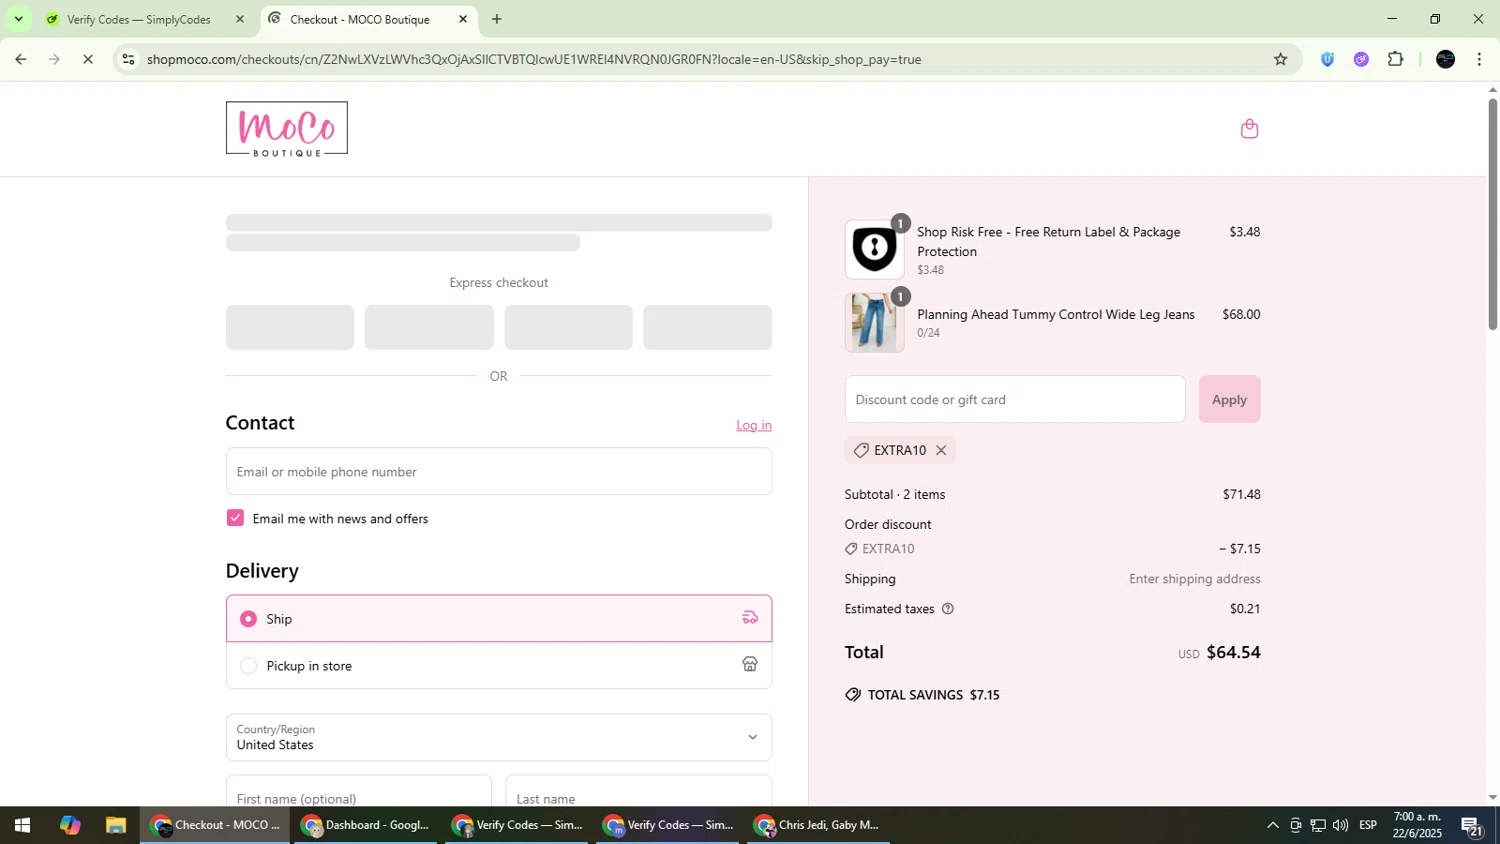
Task: Open the shopping bag cart icon
Action: (x=1249, y=129)
